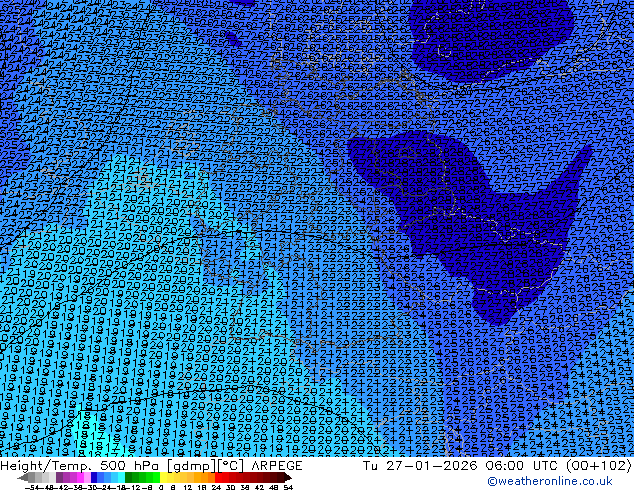Pick the cyan legend swatch near -18
Viewport: 634px width, 490px height.
[x=122, y=478]
